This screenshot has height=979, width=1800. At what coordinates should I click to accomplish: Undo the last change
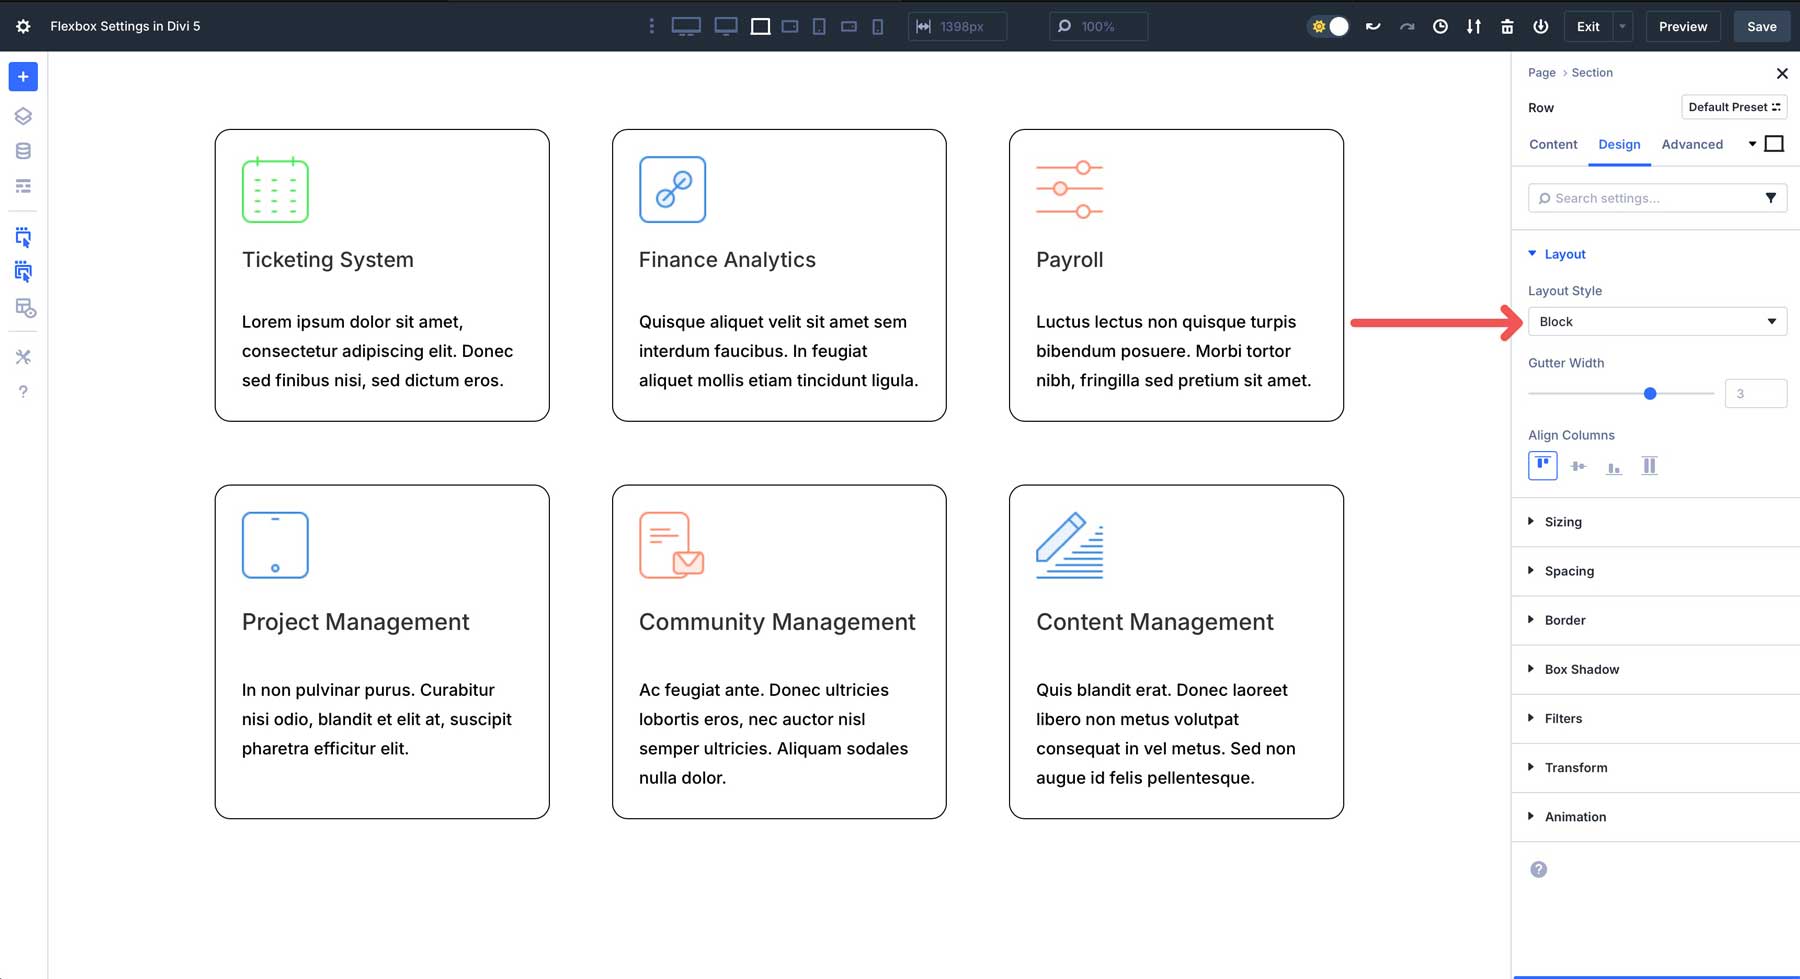tap(1372, 27)
